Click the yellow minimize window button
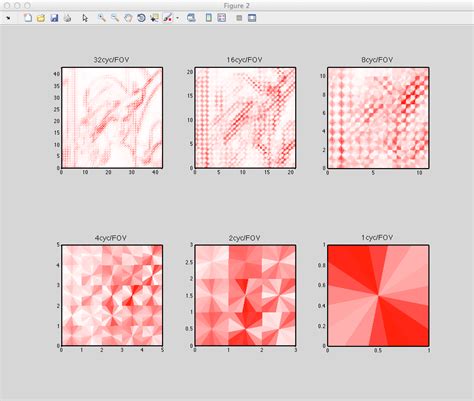Viewport: 474px width, 401px height. pos(17,6)
